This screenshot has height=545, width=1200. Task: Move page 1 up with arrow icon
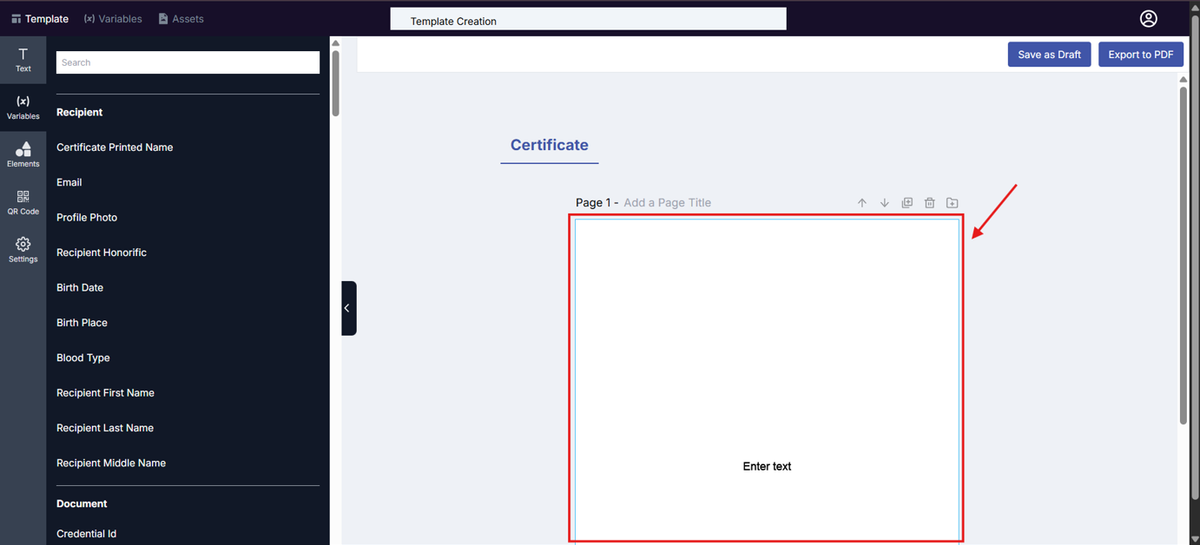coord(862,203)
